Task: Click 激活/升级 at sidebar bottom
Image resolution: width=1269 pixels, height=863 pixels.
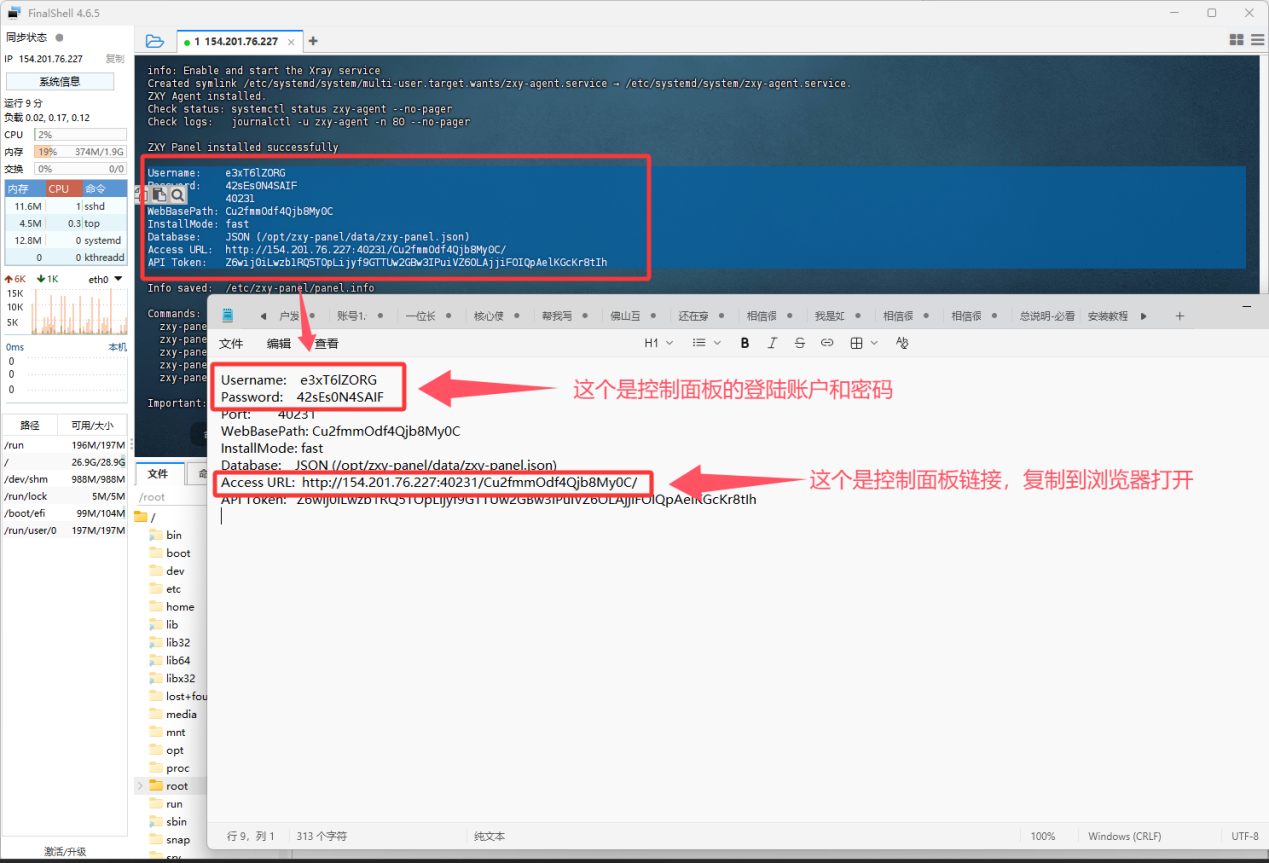Action: coord(65,851)
